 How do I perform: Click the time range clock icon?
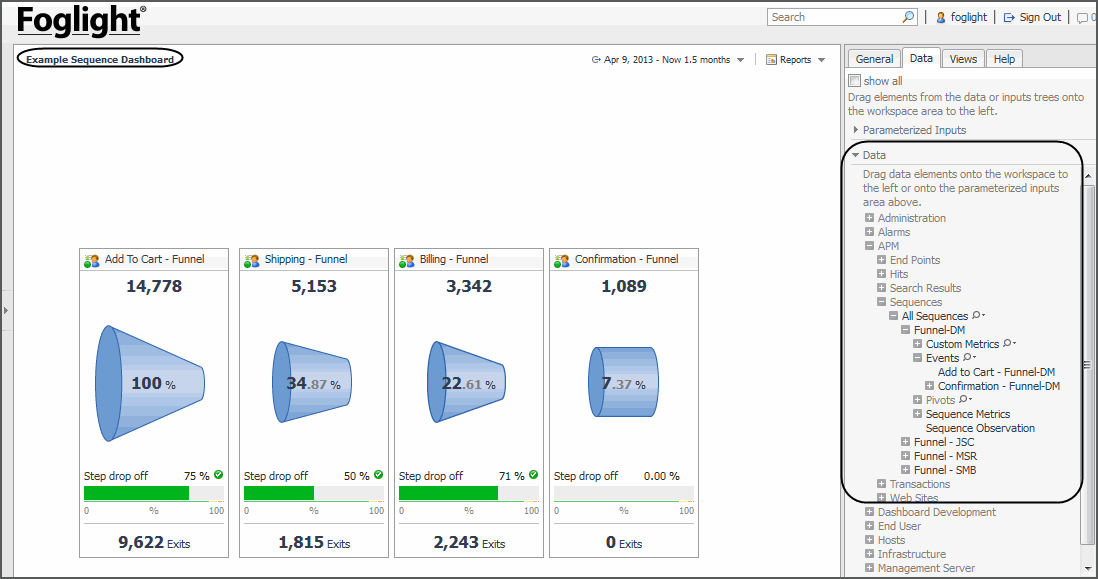(x=596, y=60)
